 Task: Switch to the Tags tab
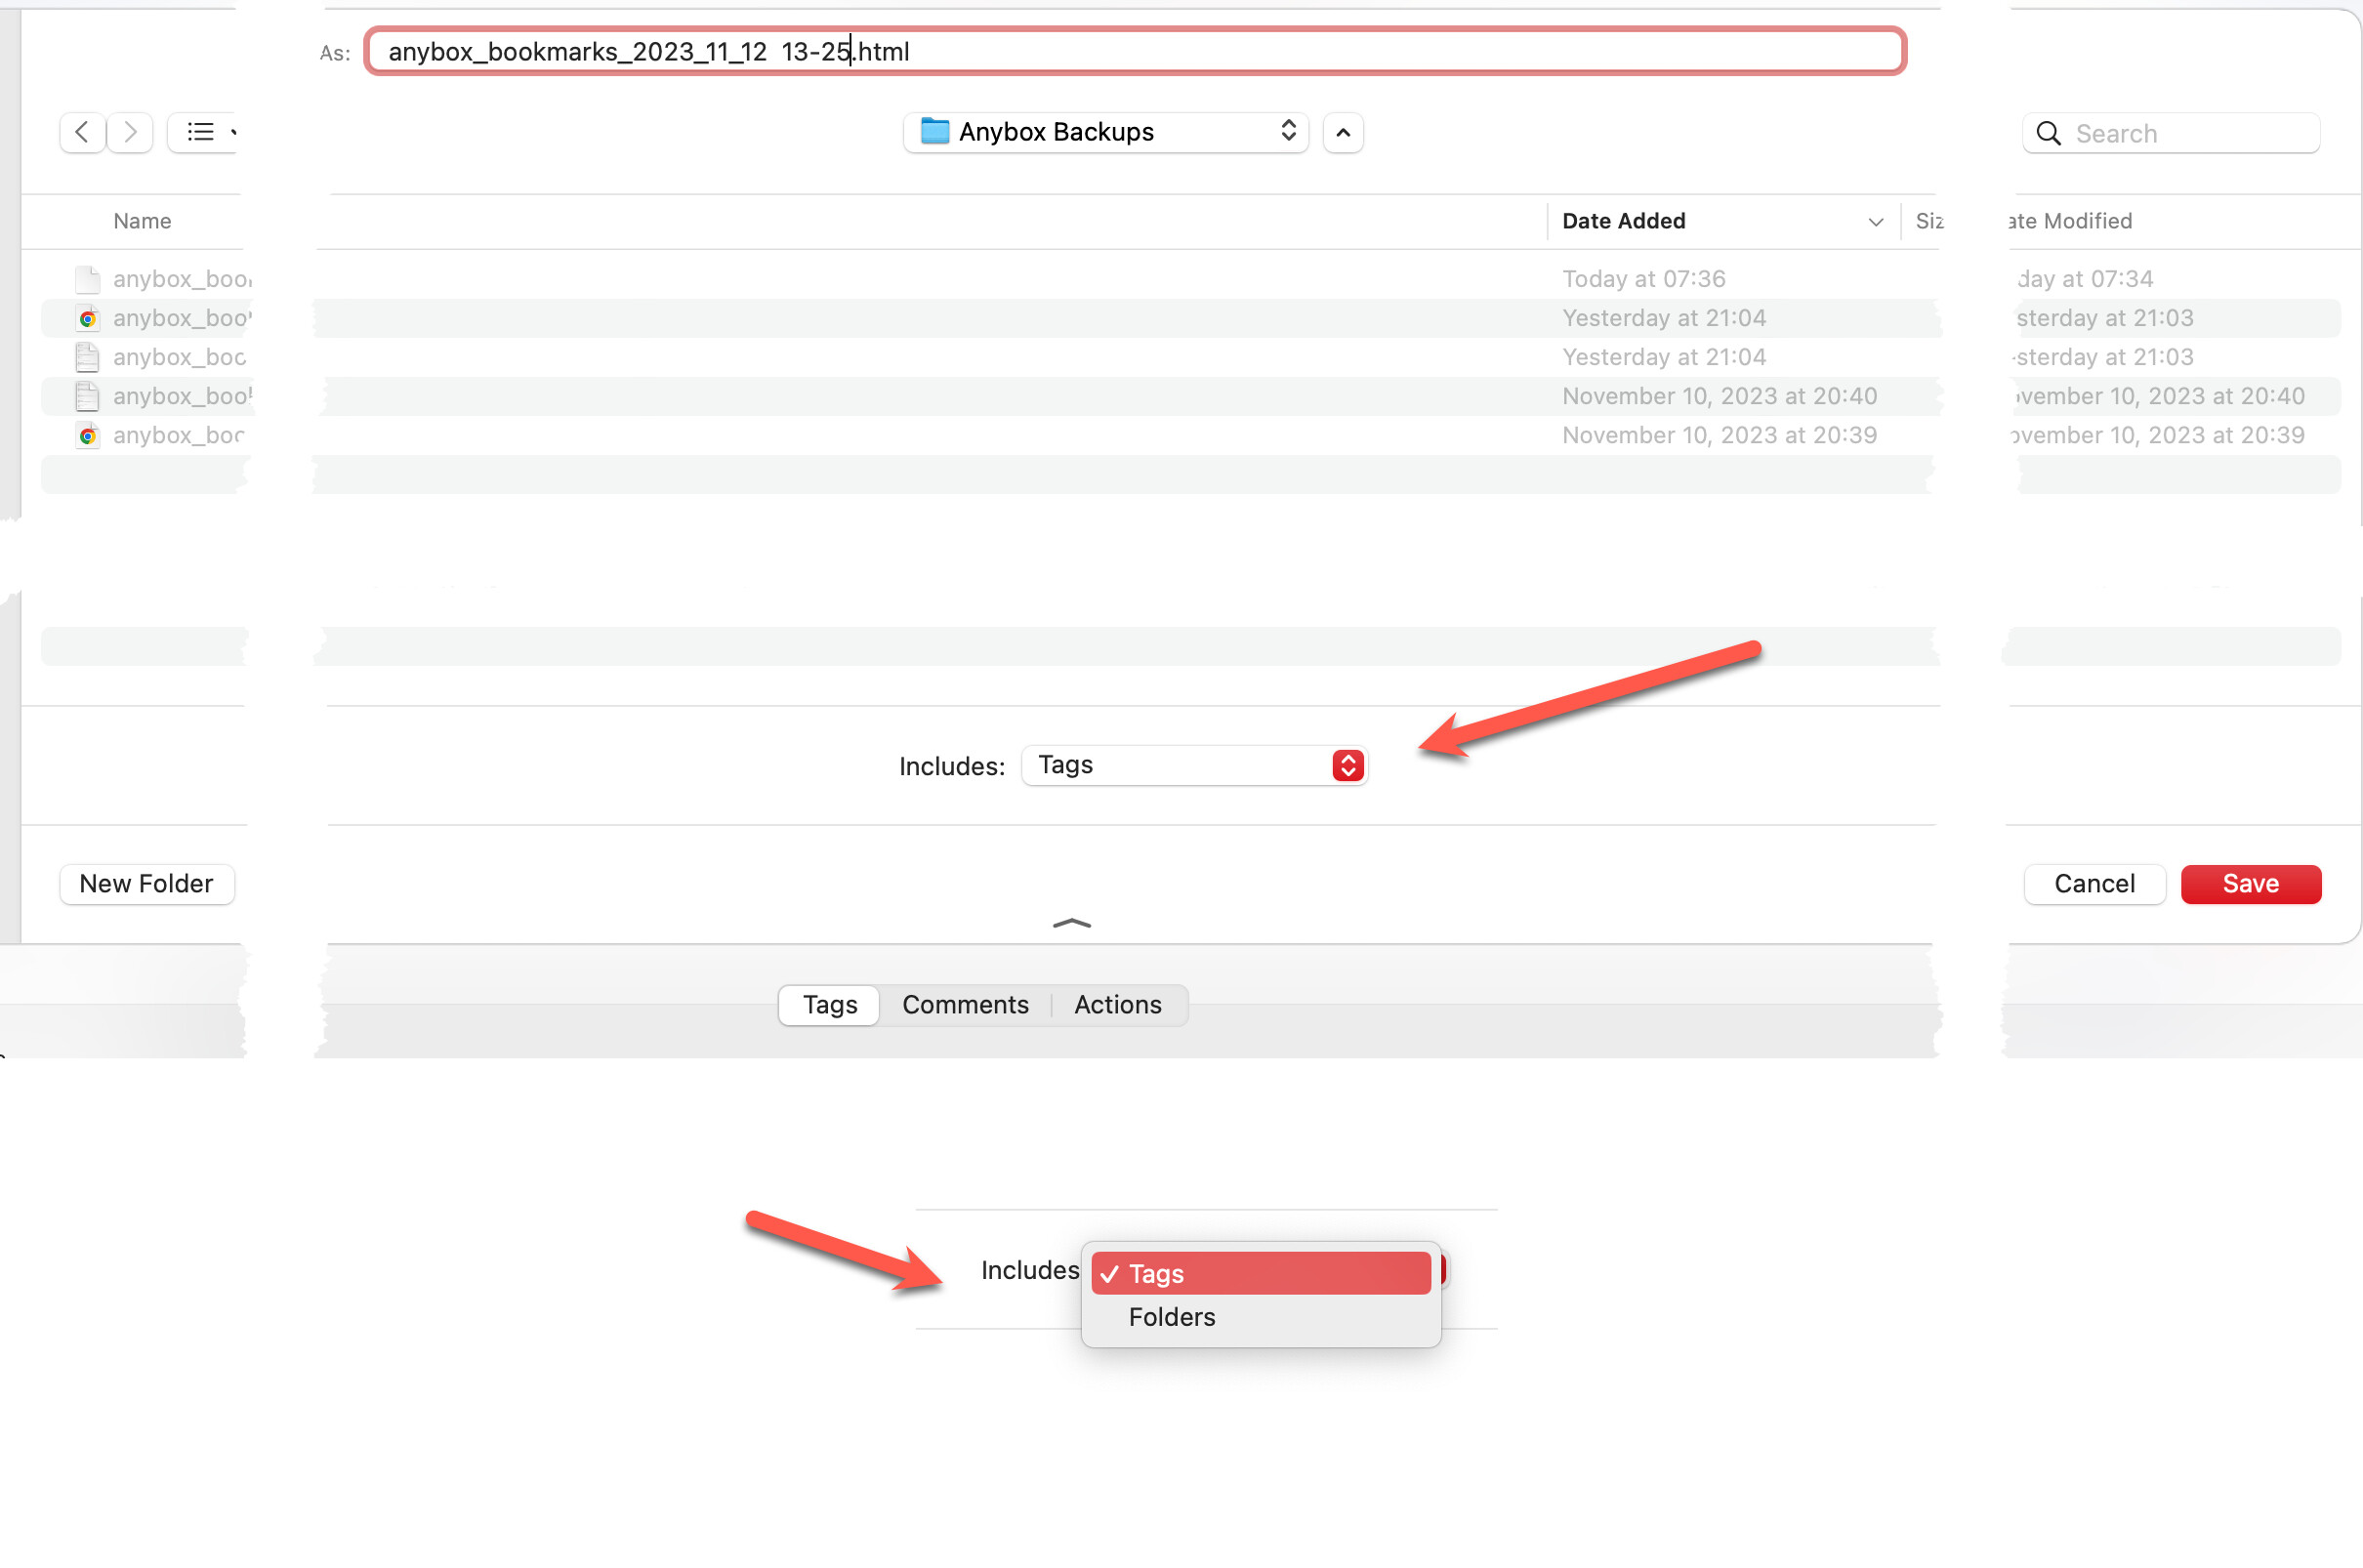coord(829,1005)
